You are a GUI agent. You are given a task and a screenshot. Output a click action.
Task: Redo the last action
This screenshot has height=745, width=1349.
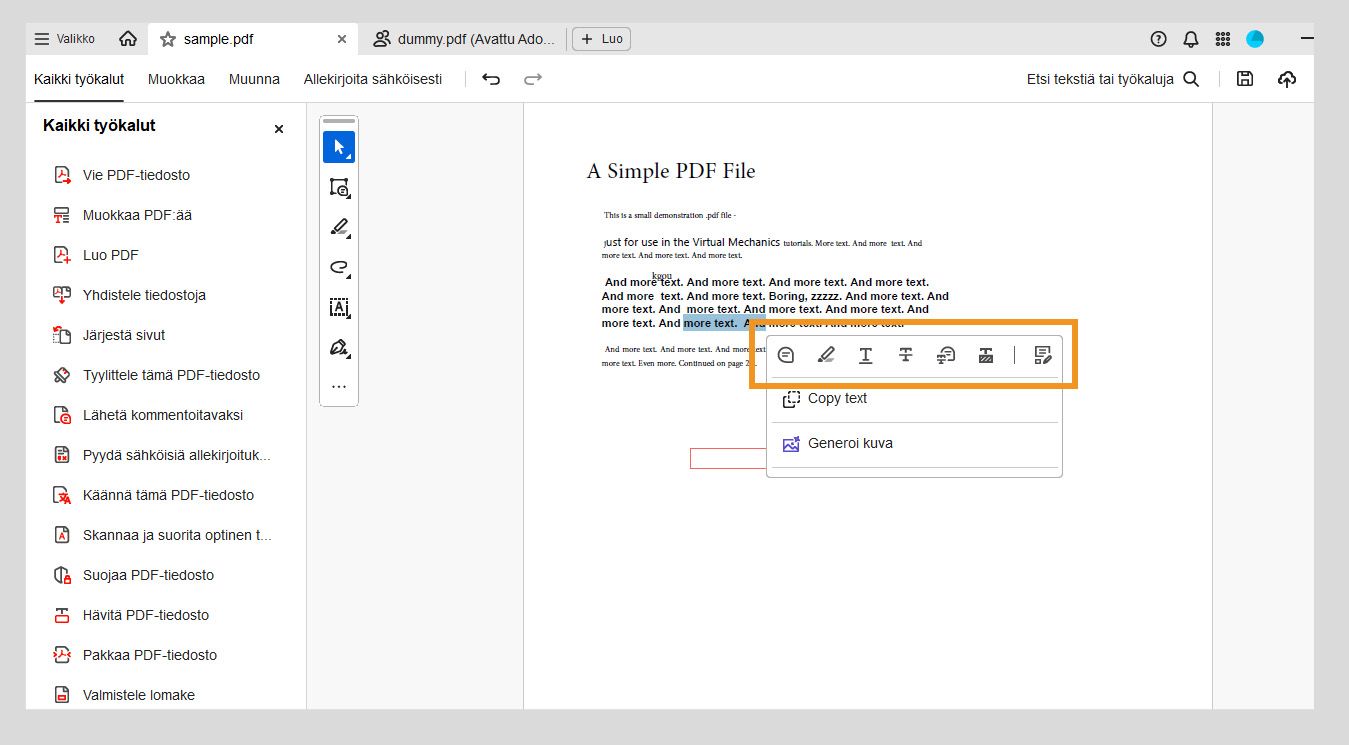click(x=533, y=79)
